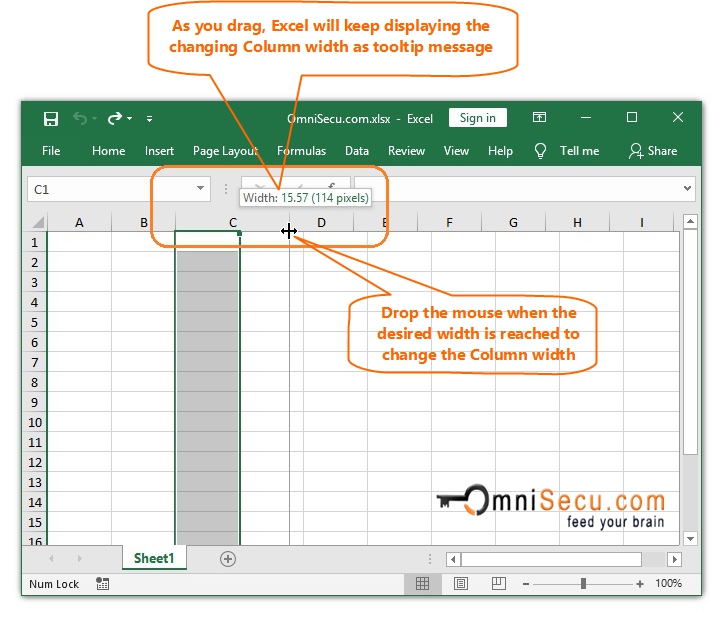Click horizontal scrollbar left arrow
The image size is (725, 621).
tap(453, 560)
